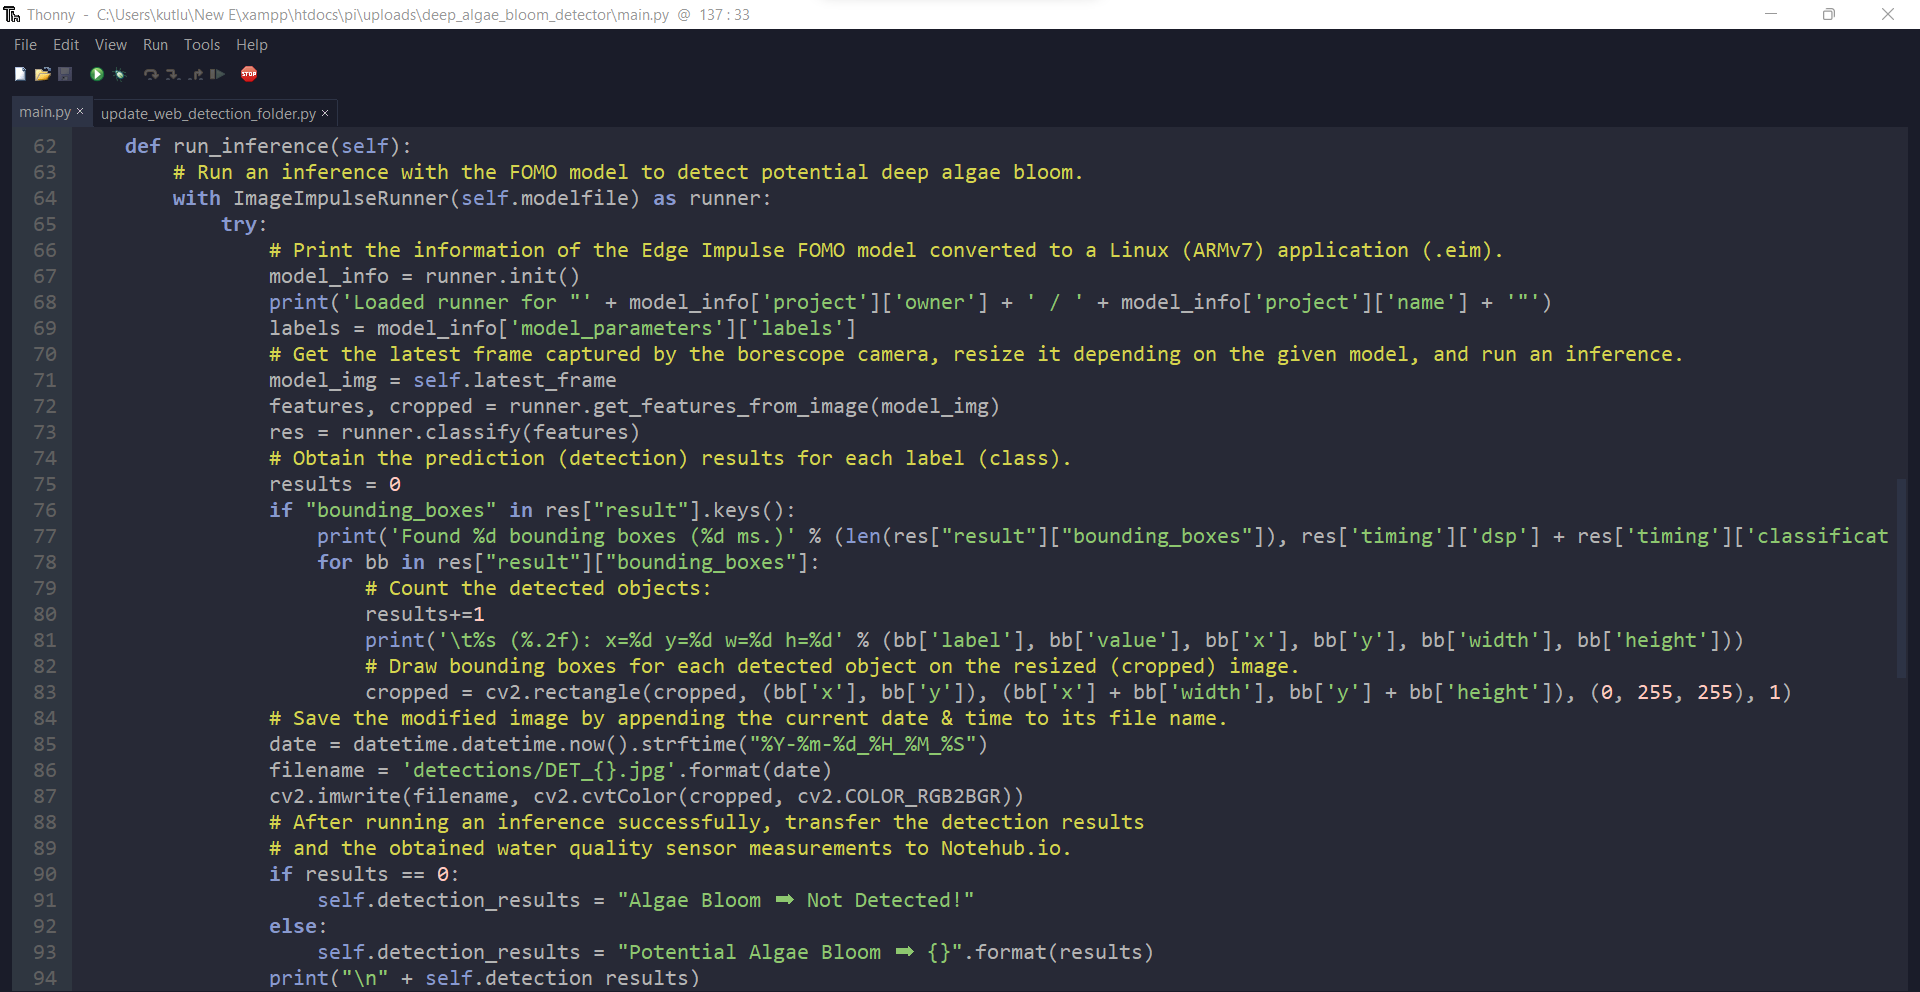This screenshot has height=992, width=1920.
Task: Close the main.py tab
Action: pyautogui.click(x=79, y=112)
